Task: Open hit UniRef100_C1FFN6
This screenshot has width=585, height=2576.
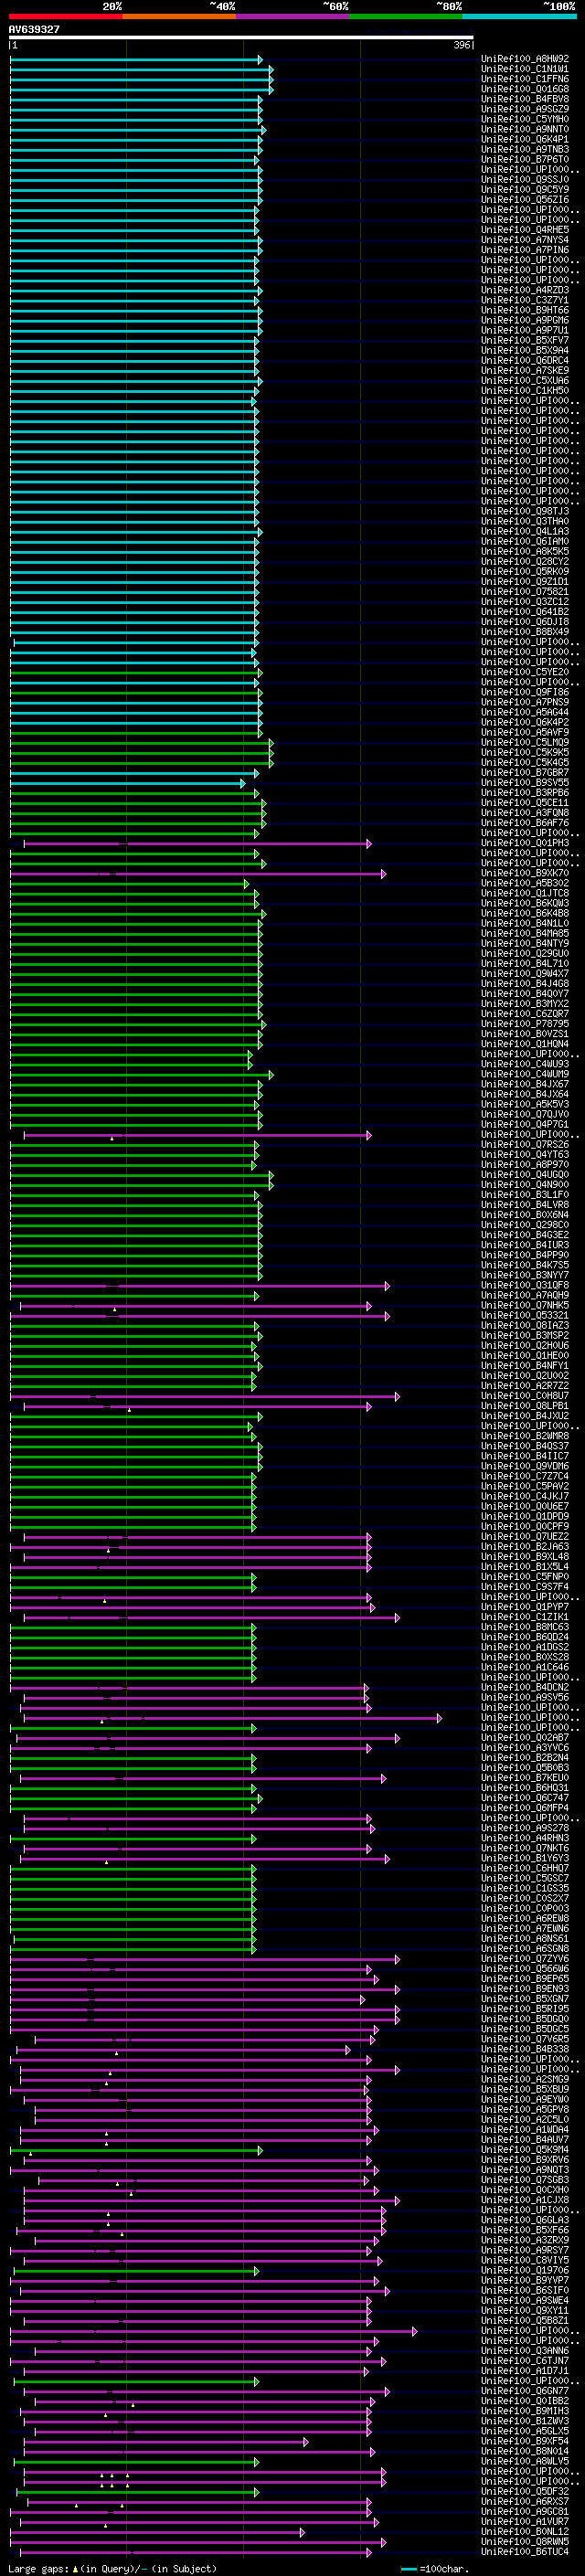Action: tap(525, 79)
